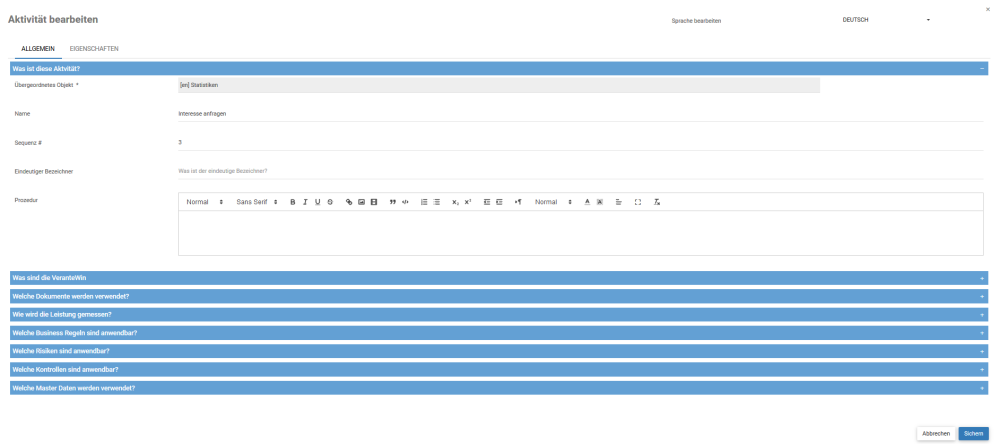Toggle underline formatting in the editor
Image resolution: width=1000 pixels, height=444 pixels.
click(x=317, y=202)
